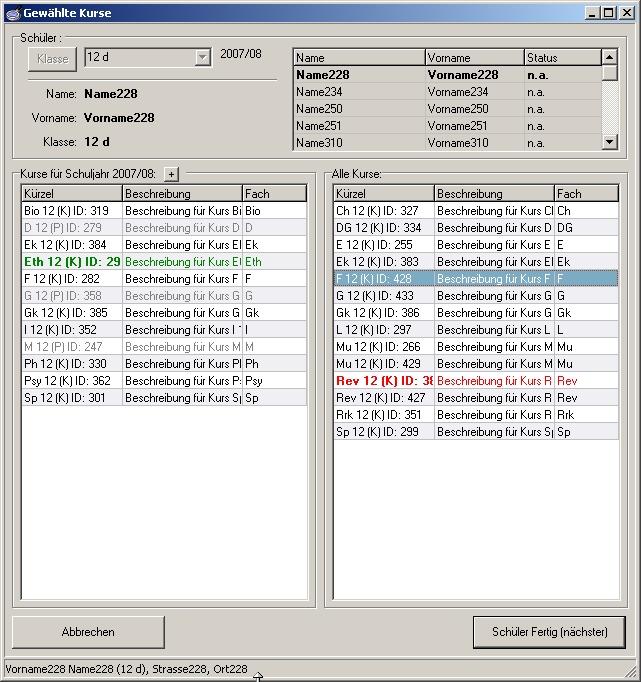Sort student list by Status column header
The image size is (641, 682).
(x=561, y=58)
